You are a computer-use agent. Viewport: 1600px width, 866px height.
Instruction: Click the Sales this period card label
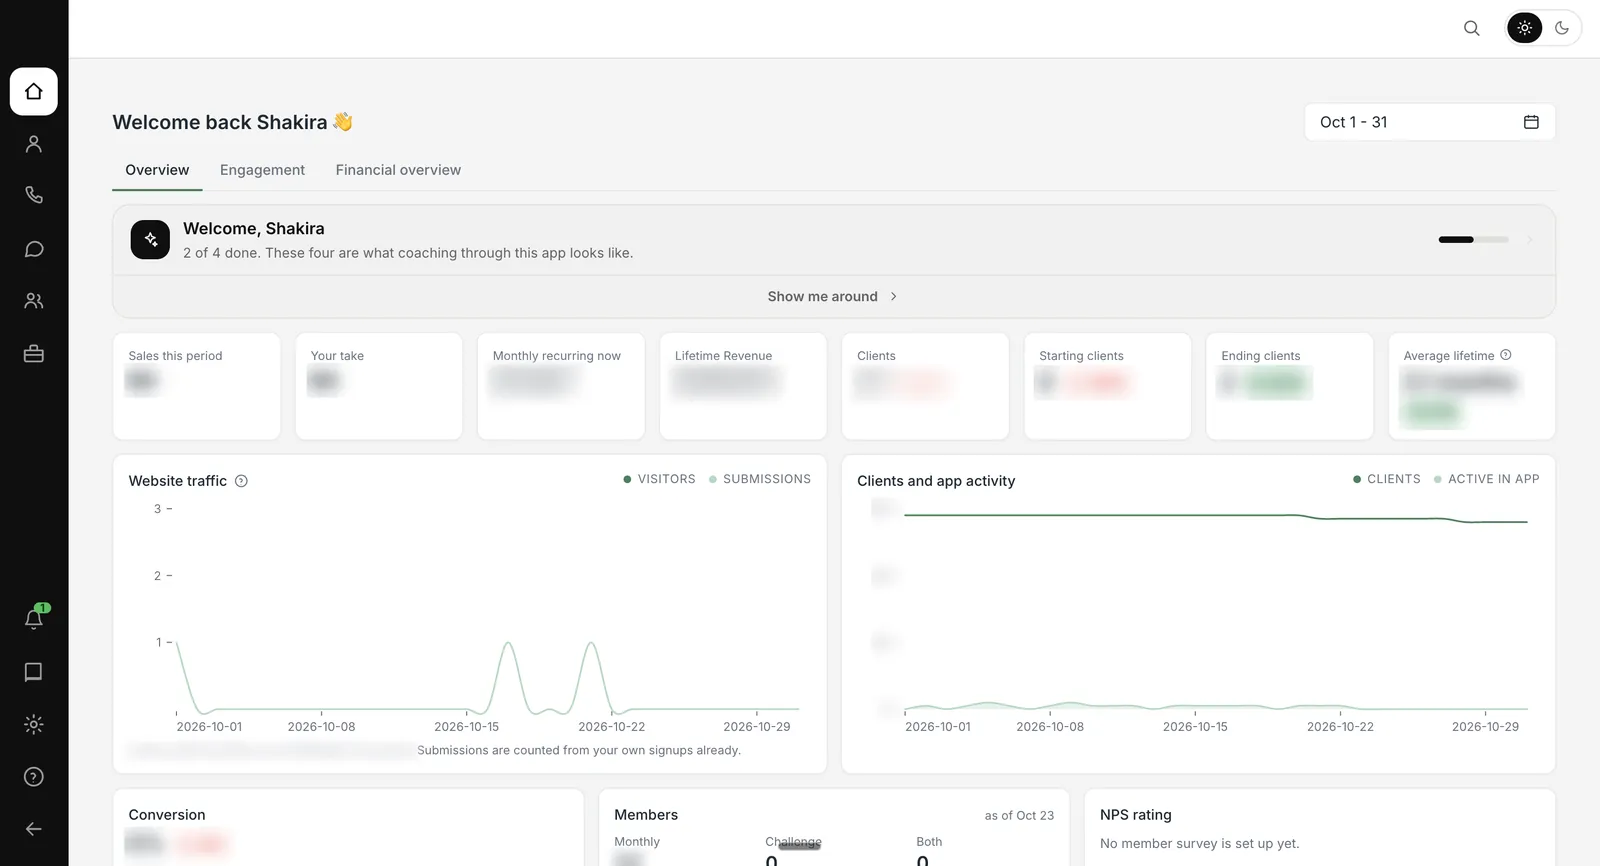point(175,356)
